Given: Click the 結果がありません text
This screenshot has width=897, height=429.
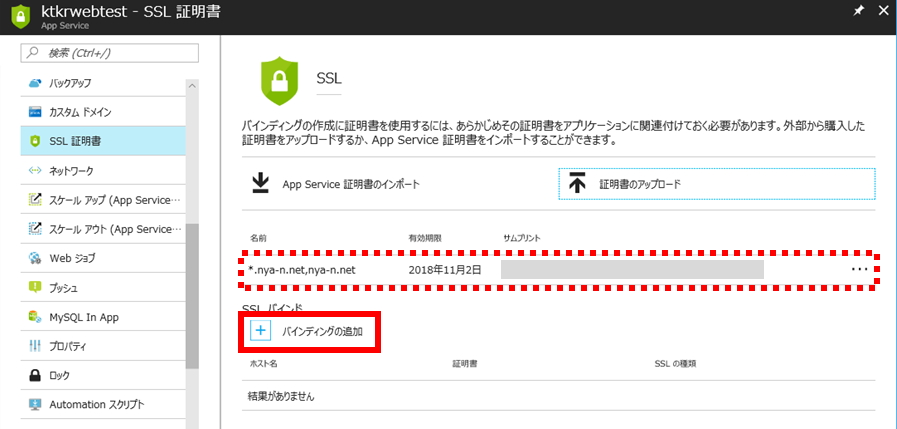Looking at the screenshot, I should (281, 395).
